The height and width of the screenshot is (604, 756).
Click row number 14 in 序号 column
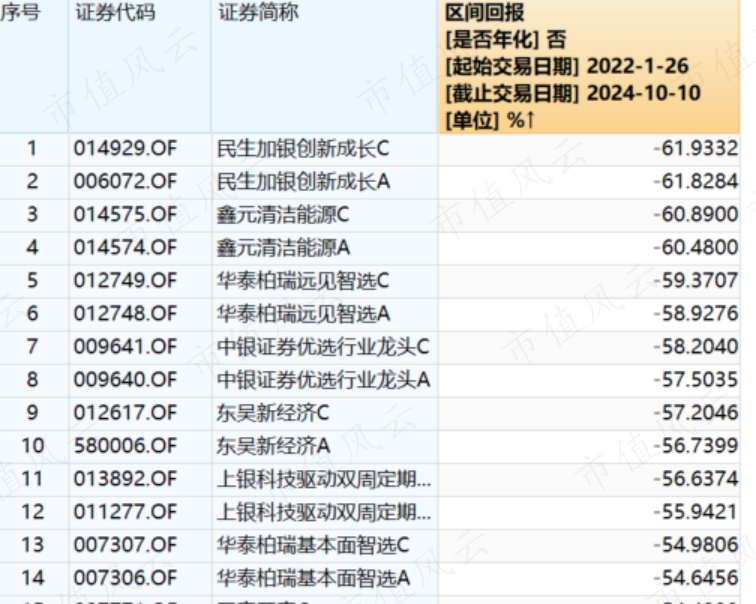point(32,577)
